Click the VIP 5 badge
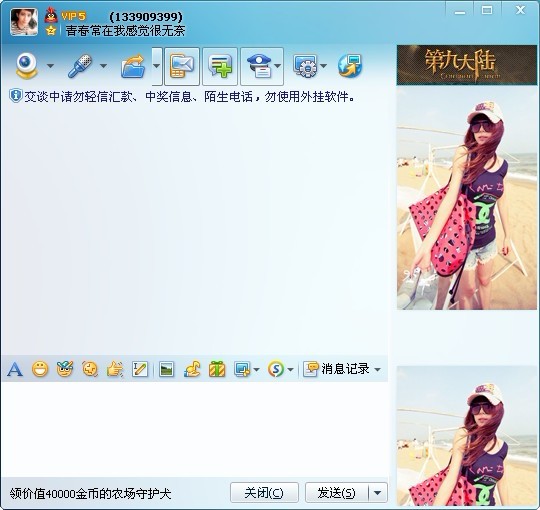Viewport: 540px width, 510px height. point(73,16)
